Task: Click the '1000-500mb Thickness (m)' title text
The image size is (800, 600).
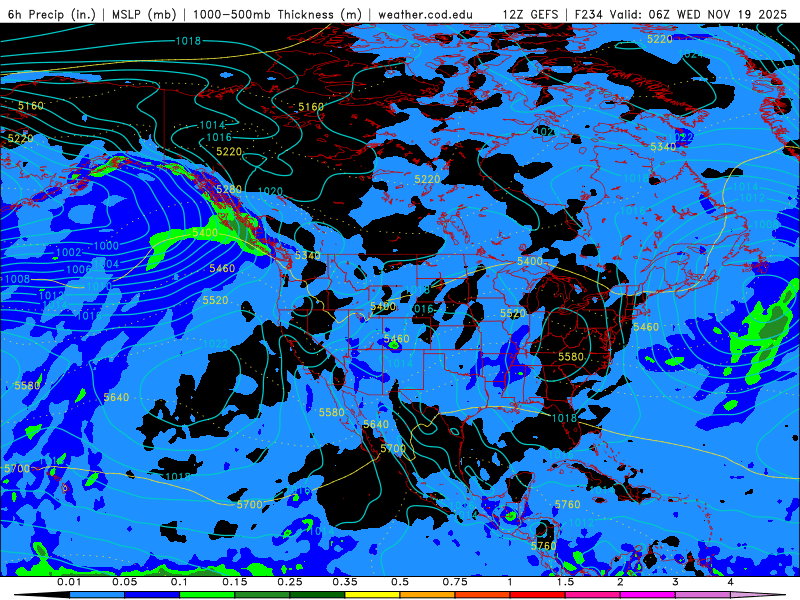Action: click(x=277, y=14)
